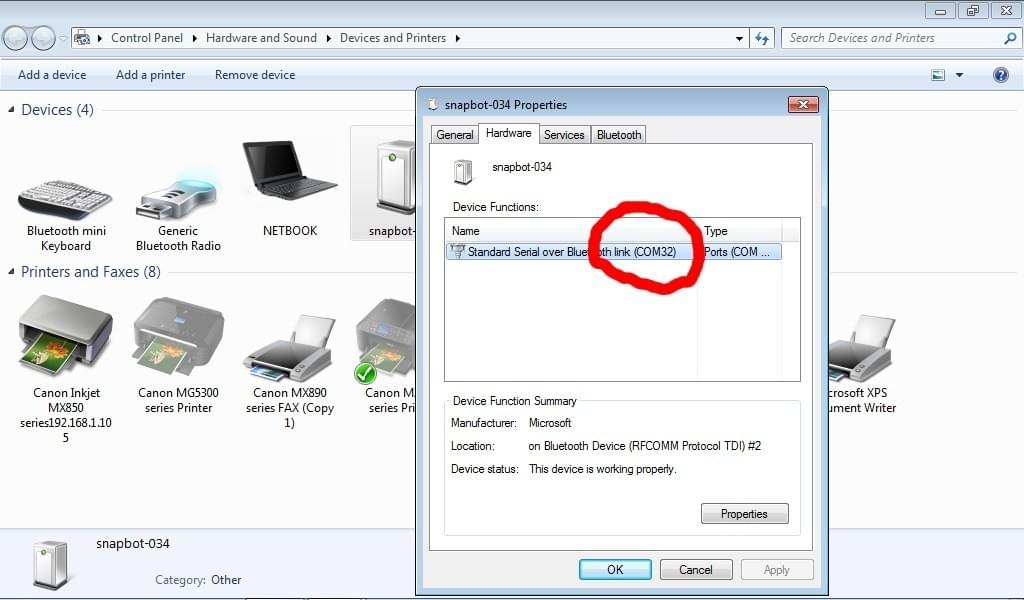Expand arrow after Hardware and Sound breadcrumb
Screen dimensions: 1024x600
(x=328, y=39)
